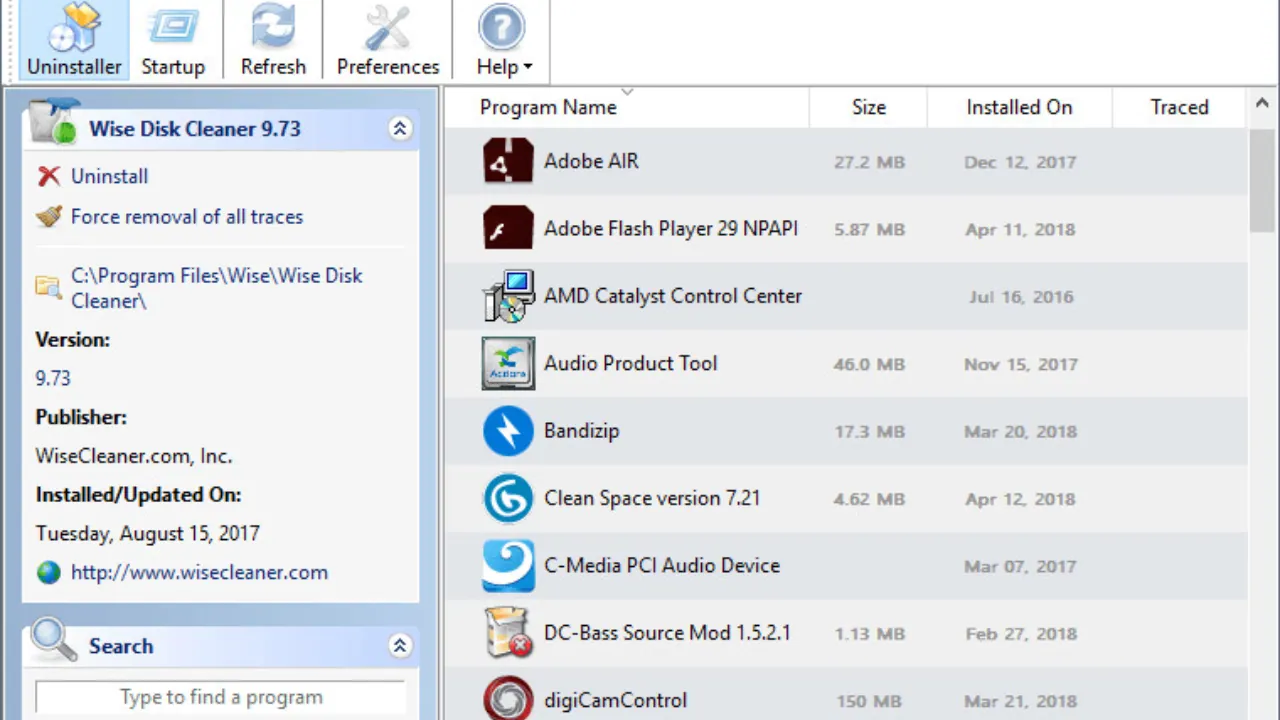Click the 4.62 MB size value
1280x720 pixels.
pos(869,499)
